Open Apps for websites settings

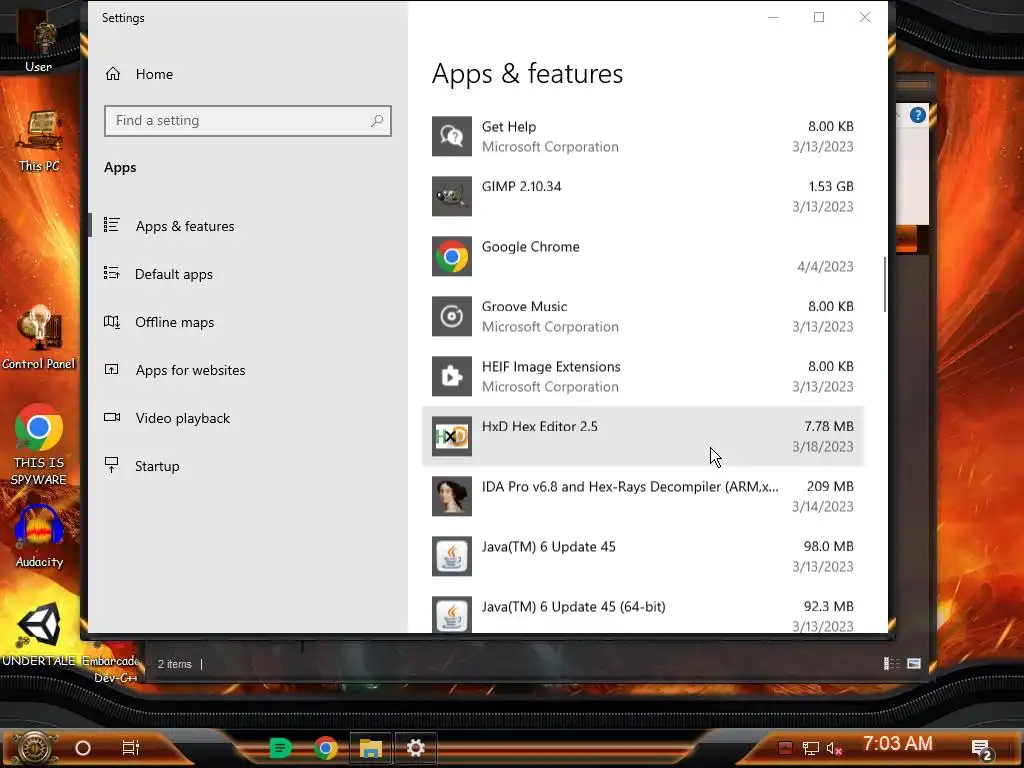click(x=248, y=370)
